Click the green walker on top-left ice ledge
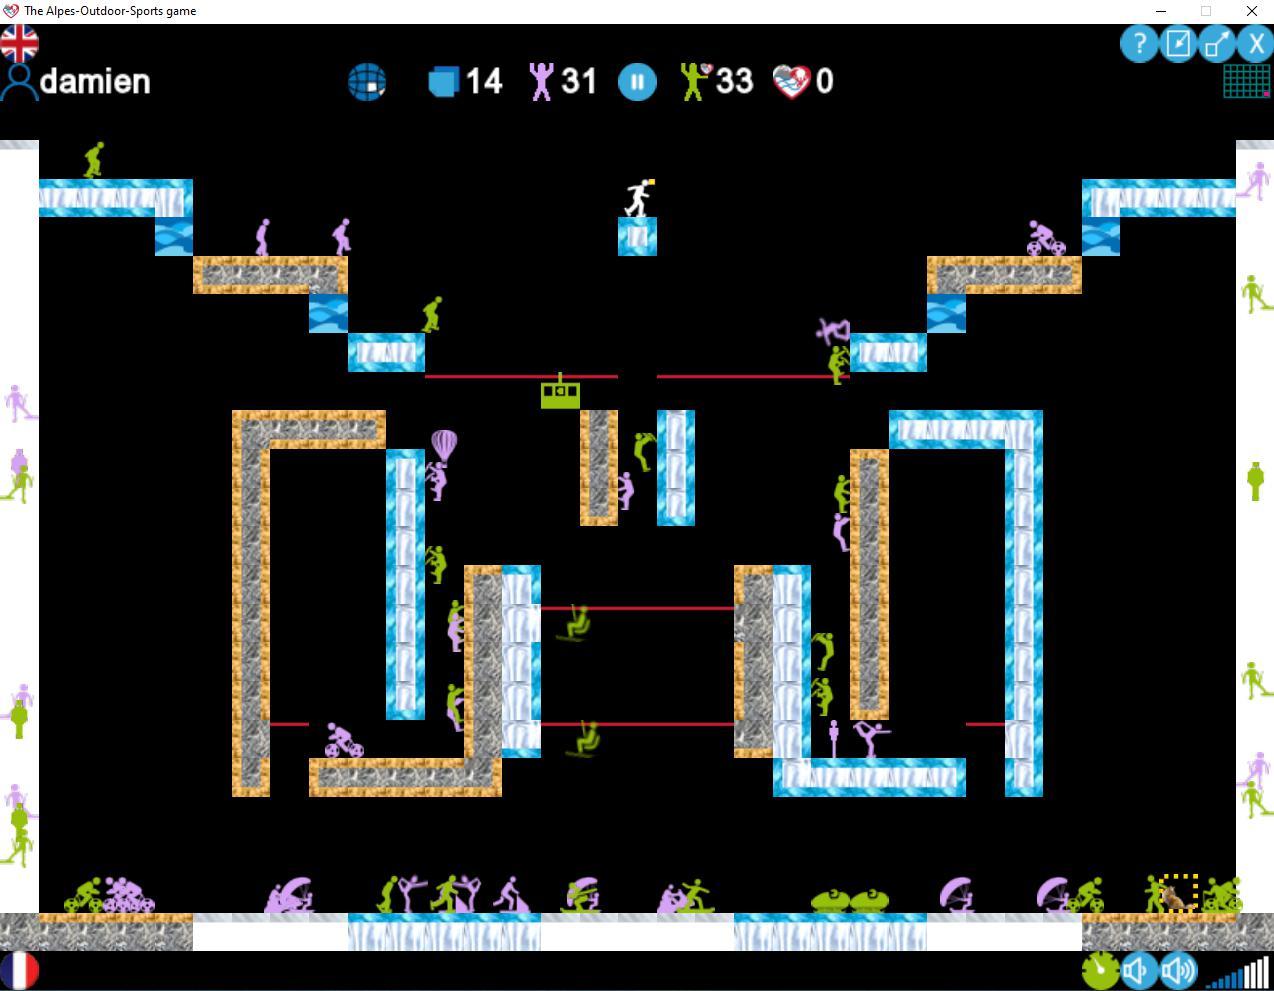Screen dimensions: 1274x991 click(x=93, y=160)
